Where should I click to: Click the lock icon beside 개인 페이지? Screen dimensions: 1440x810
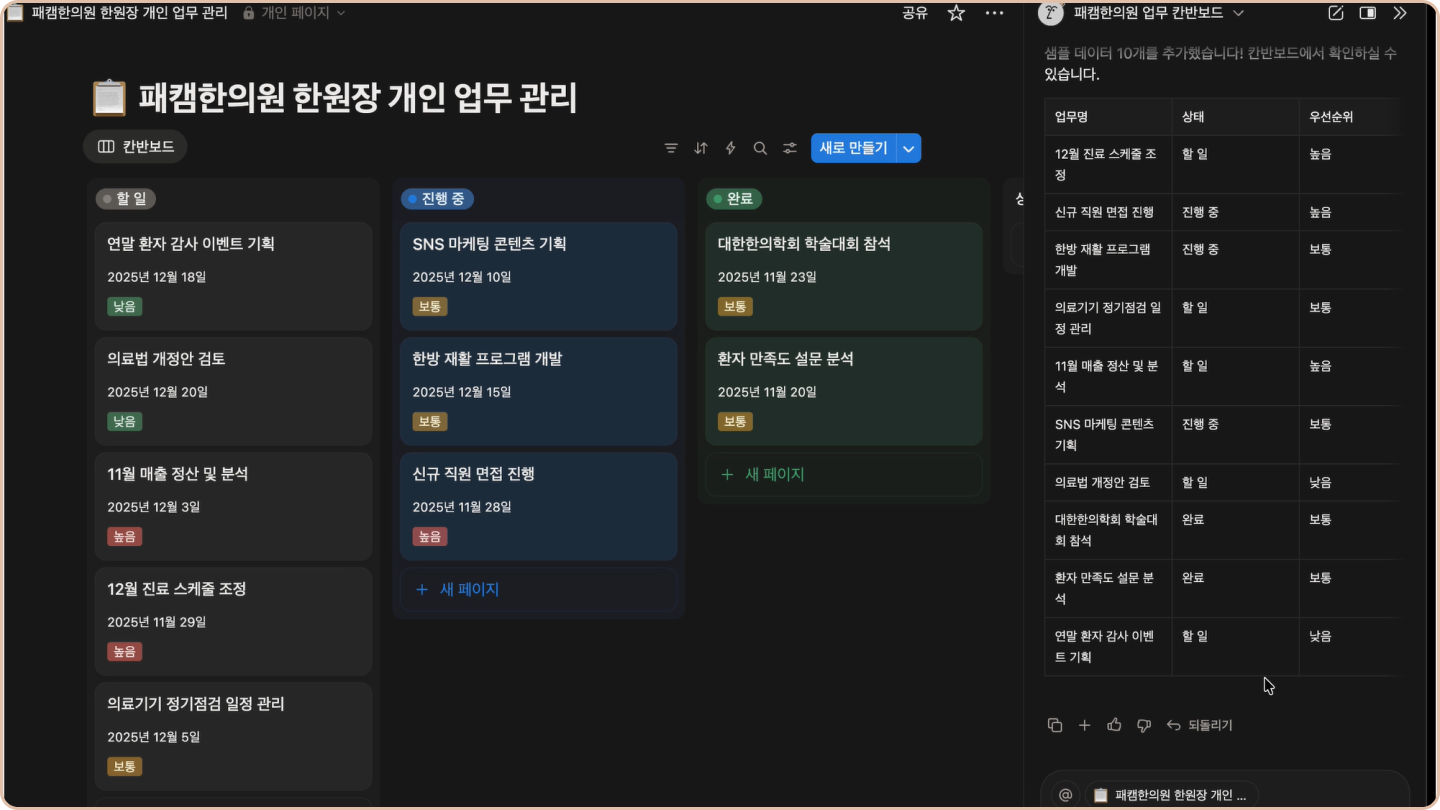coord(249,13)
